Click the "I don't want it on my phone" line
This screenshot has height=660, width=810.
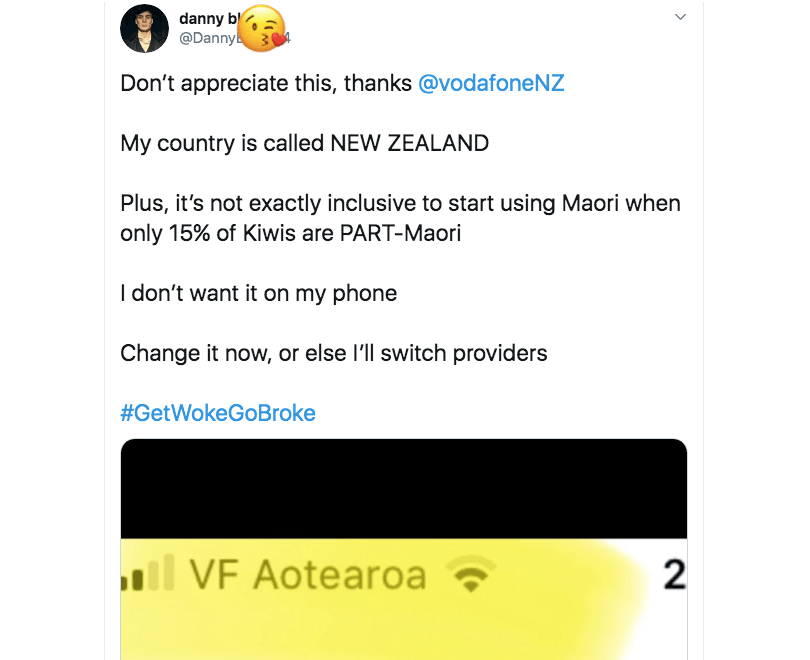[x=258, y=293]
